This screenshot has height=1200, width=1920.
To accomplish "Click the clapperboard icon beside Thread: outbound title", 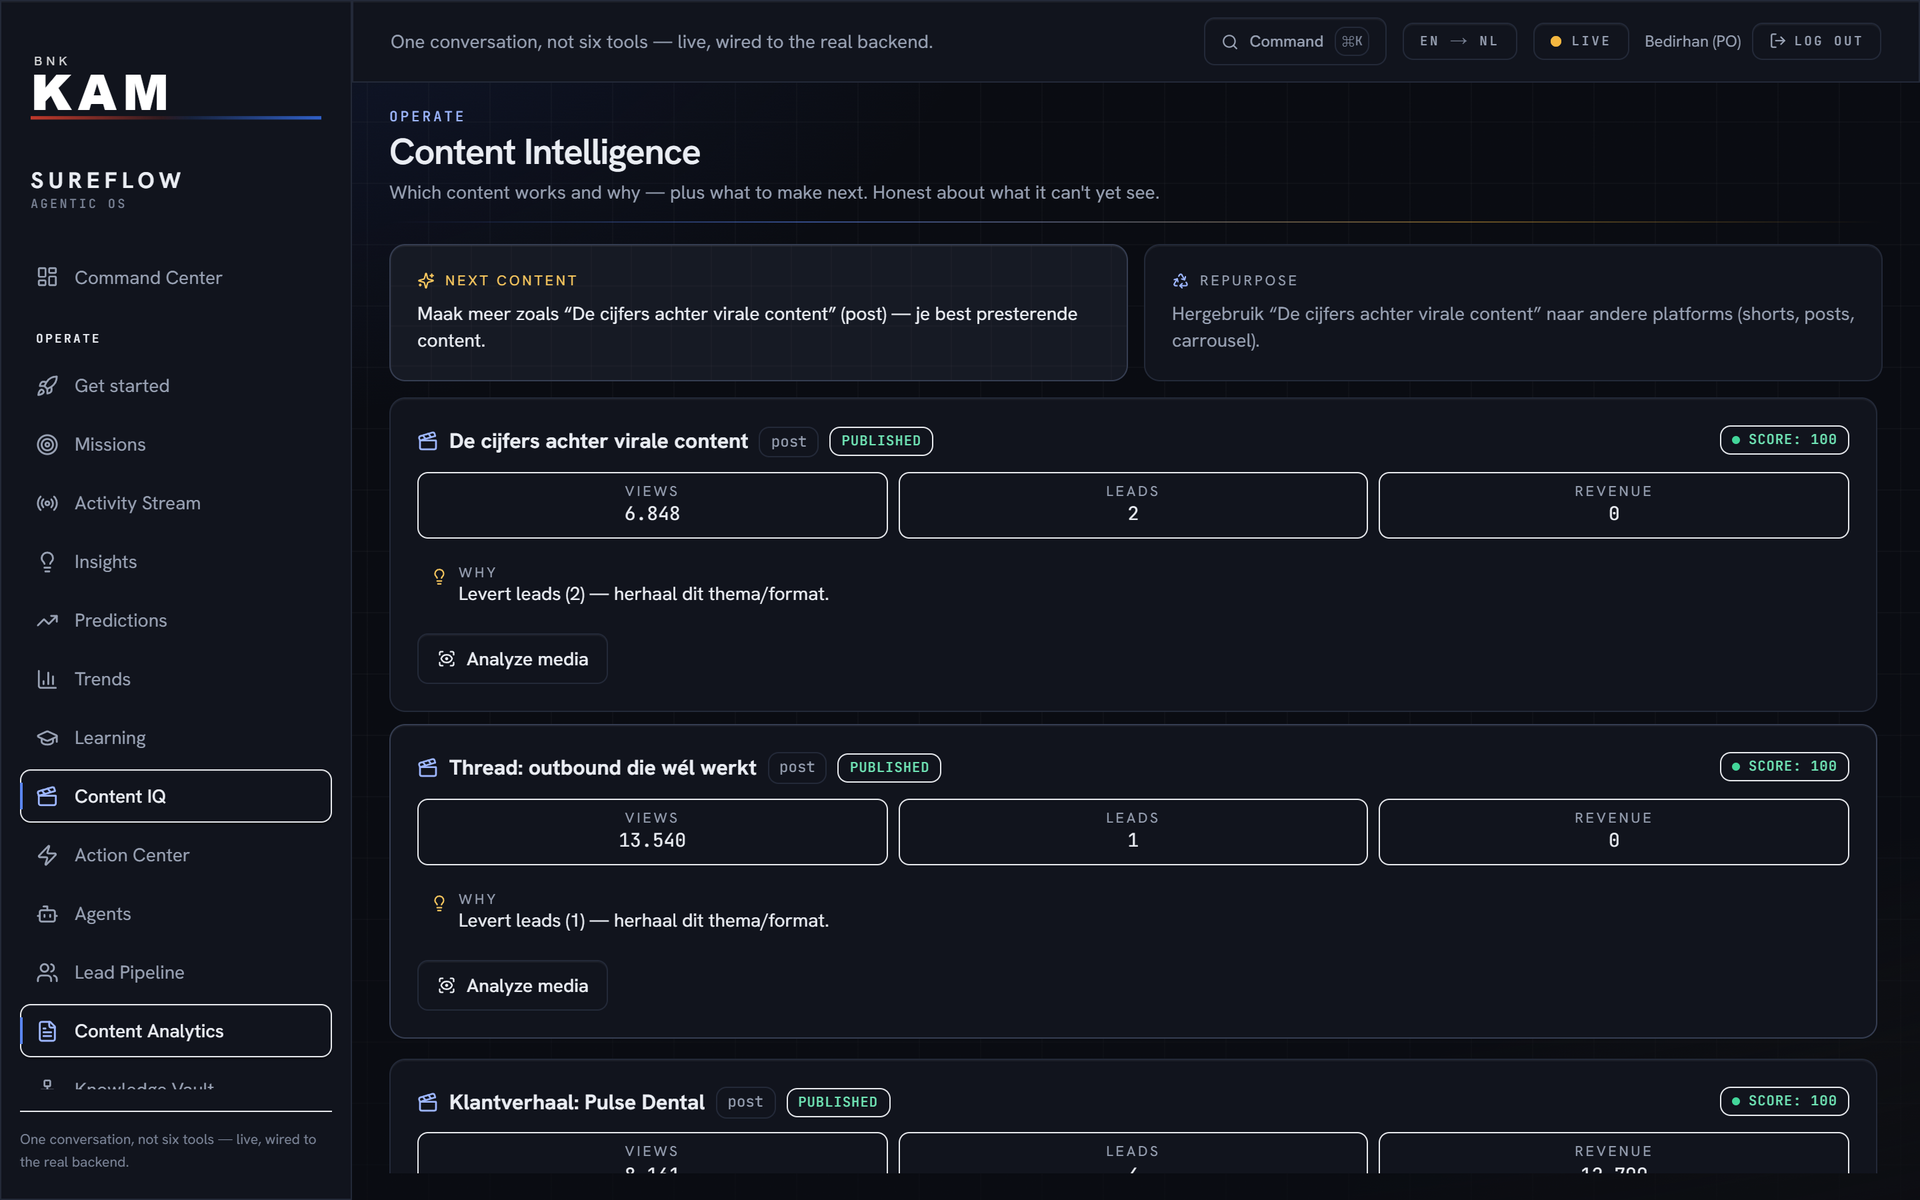I will pyautogui.click(x=428, y=768).
